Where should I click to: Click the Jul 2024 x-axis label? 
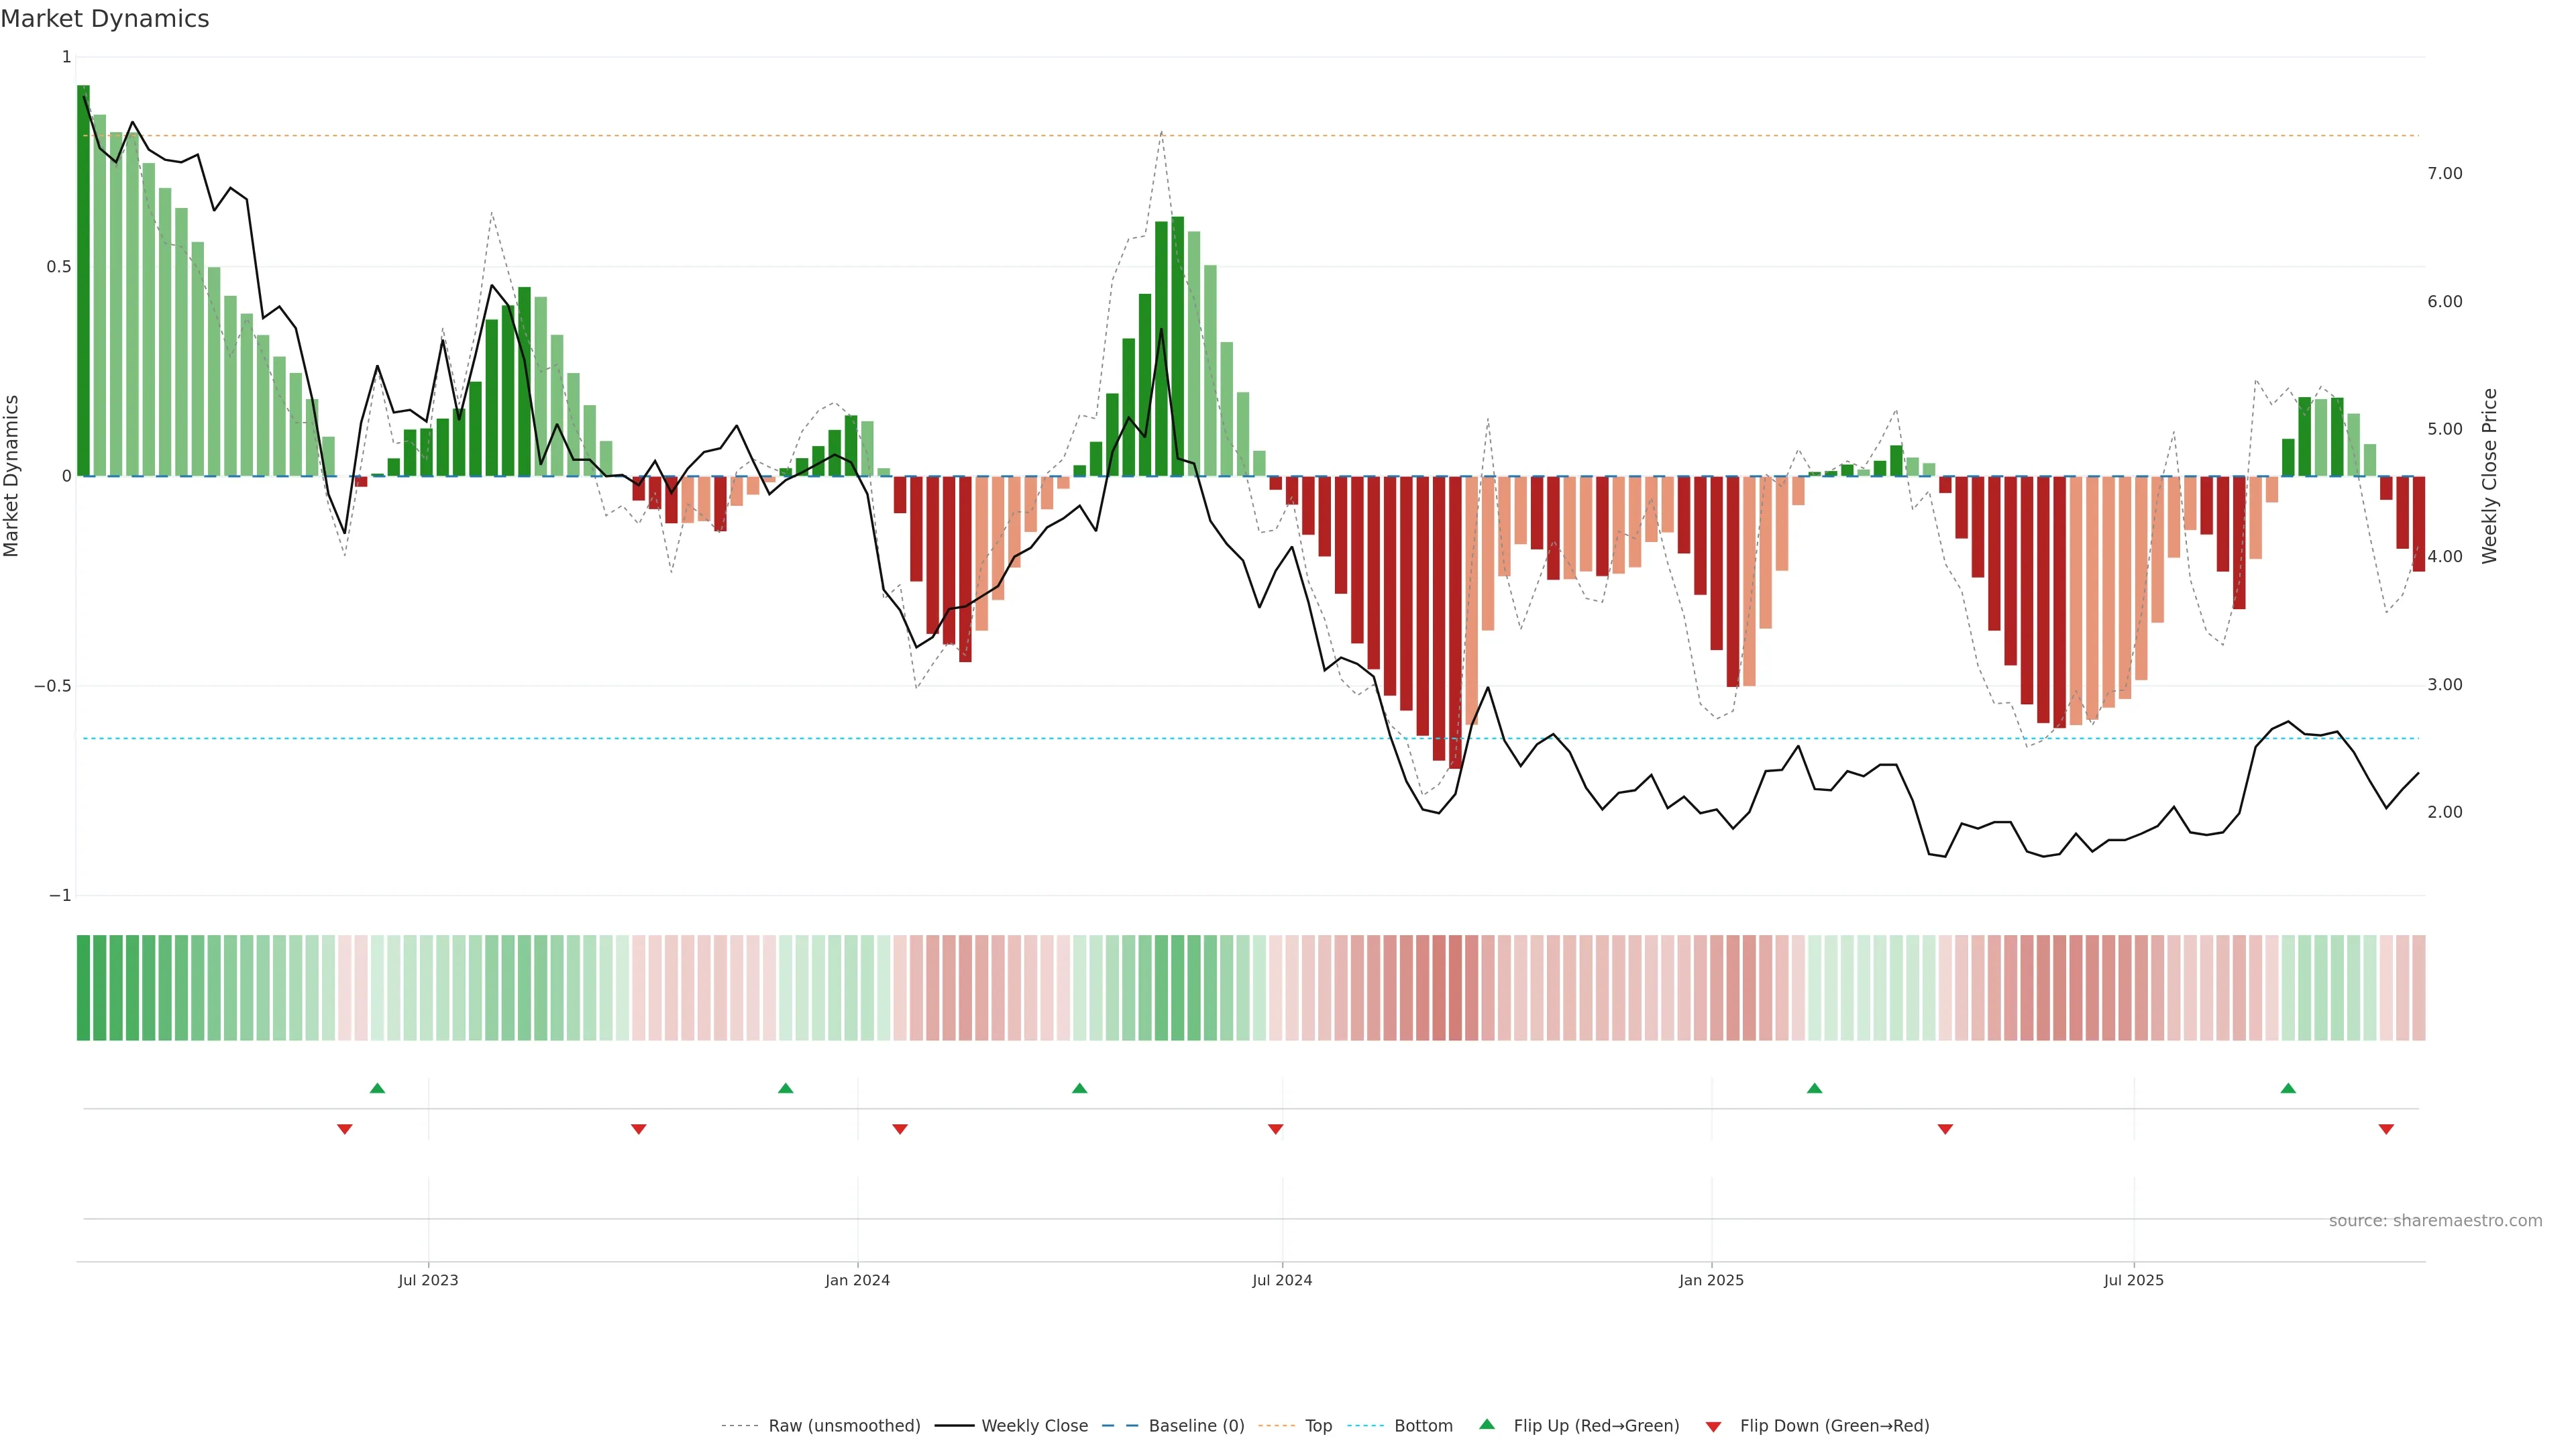pos(1282,1280)
